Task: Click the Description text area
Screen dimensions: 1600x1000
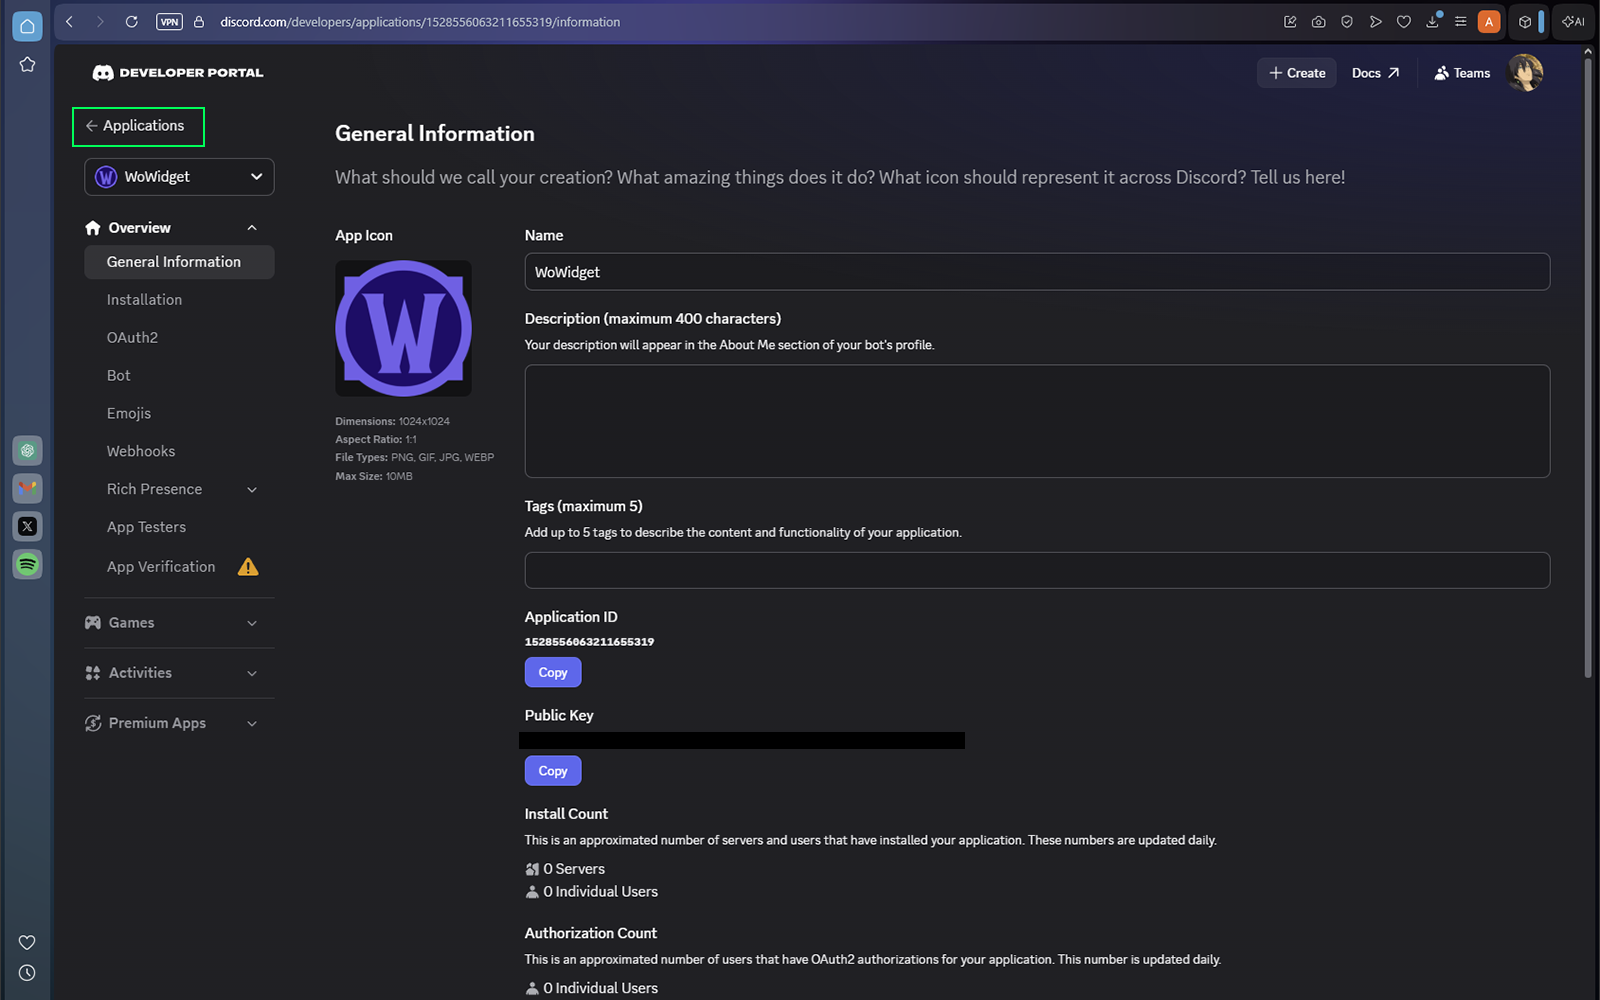Action: pyautogui.click(x=1037, y=421)
